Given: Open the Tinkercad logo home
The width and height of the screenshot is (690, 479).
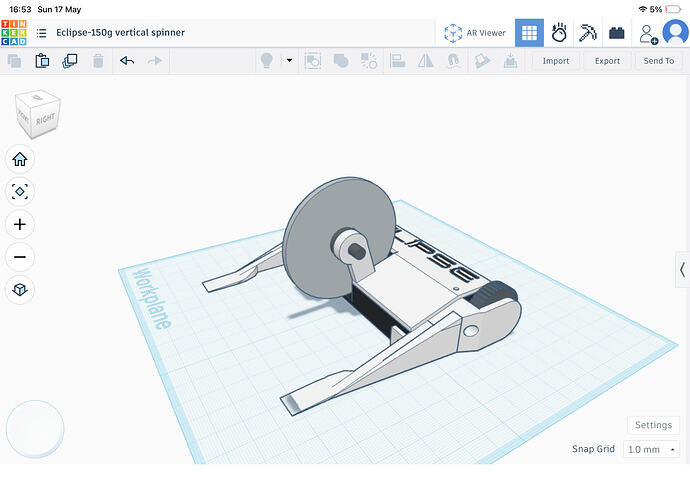Looking at the screenshot, I should [14, 33].
